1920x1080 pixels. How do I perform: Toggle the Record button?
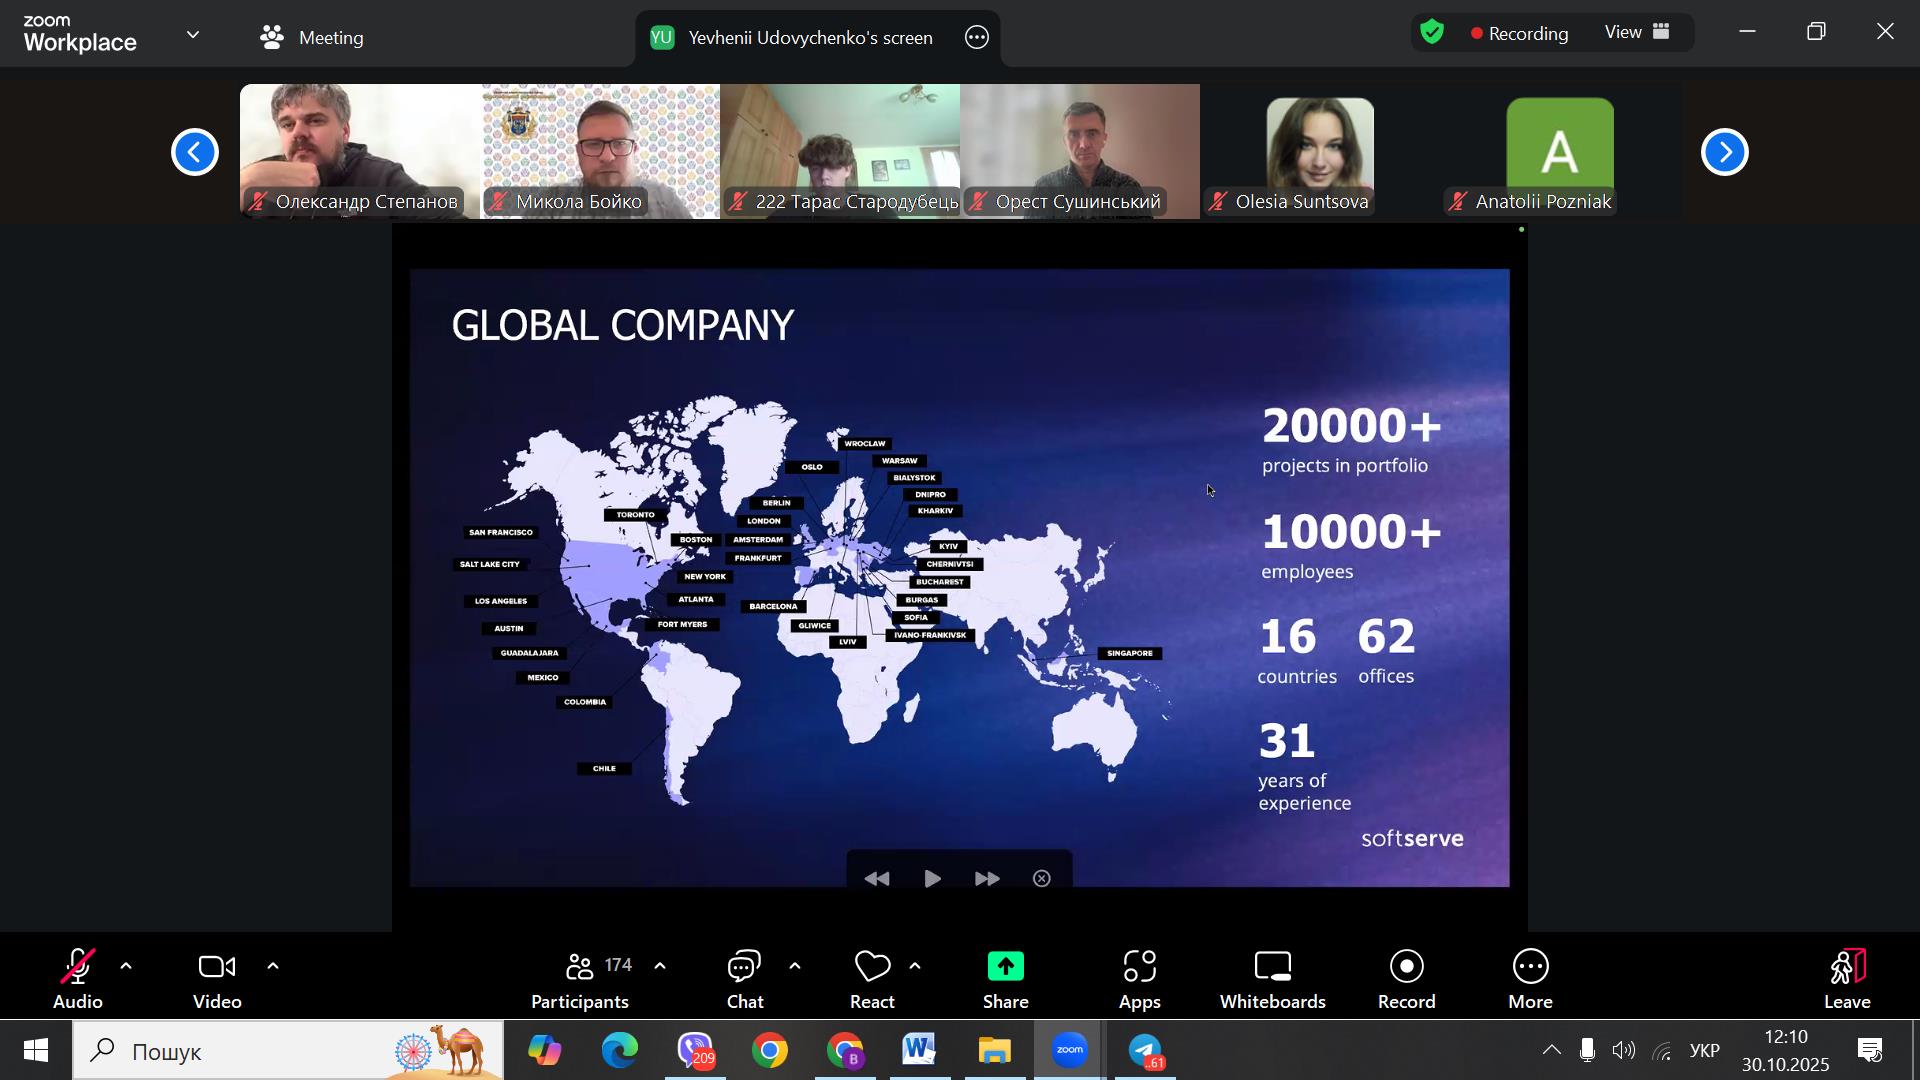click(1406, 979)
